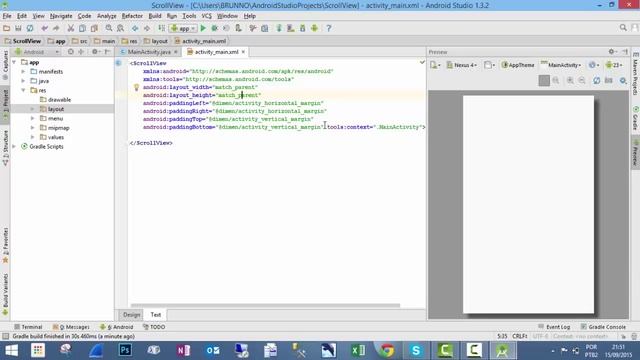
Task: Click the Synchronize toolbar icon
Action: (30, 28)
